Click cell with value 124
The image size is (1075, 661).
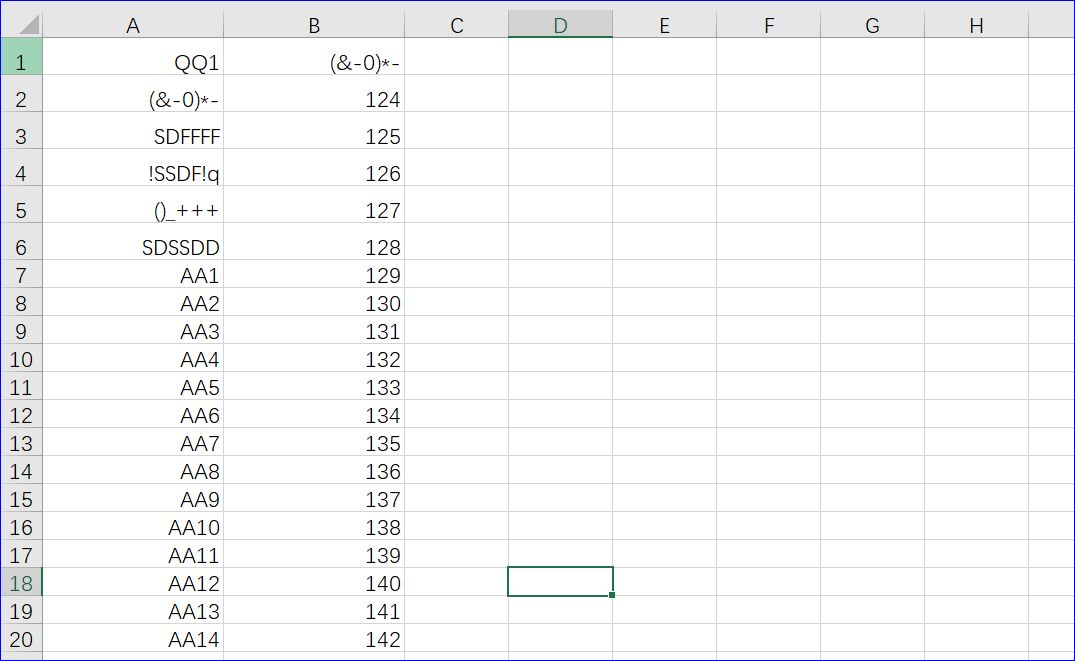(314, 93)
